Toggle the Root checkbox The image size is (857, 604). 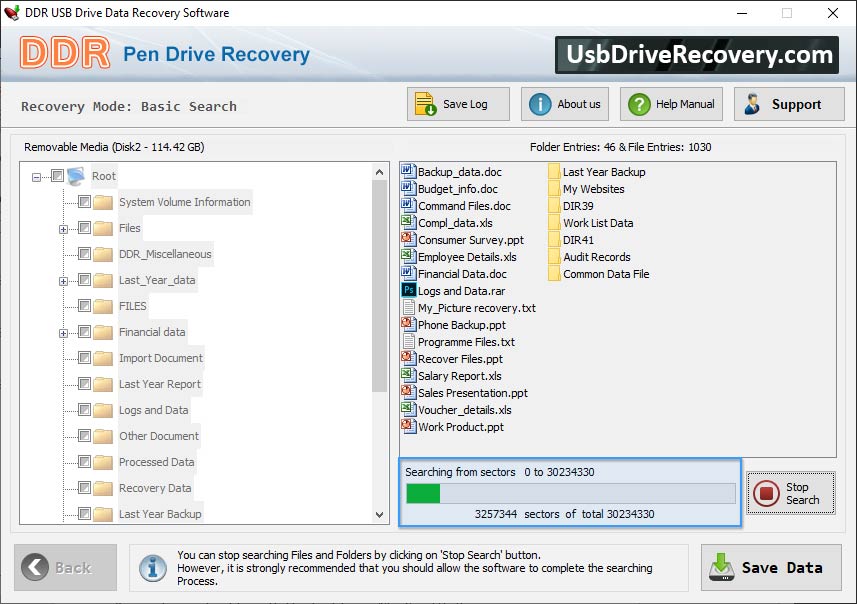pos(57,175)
